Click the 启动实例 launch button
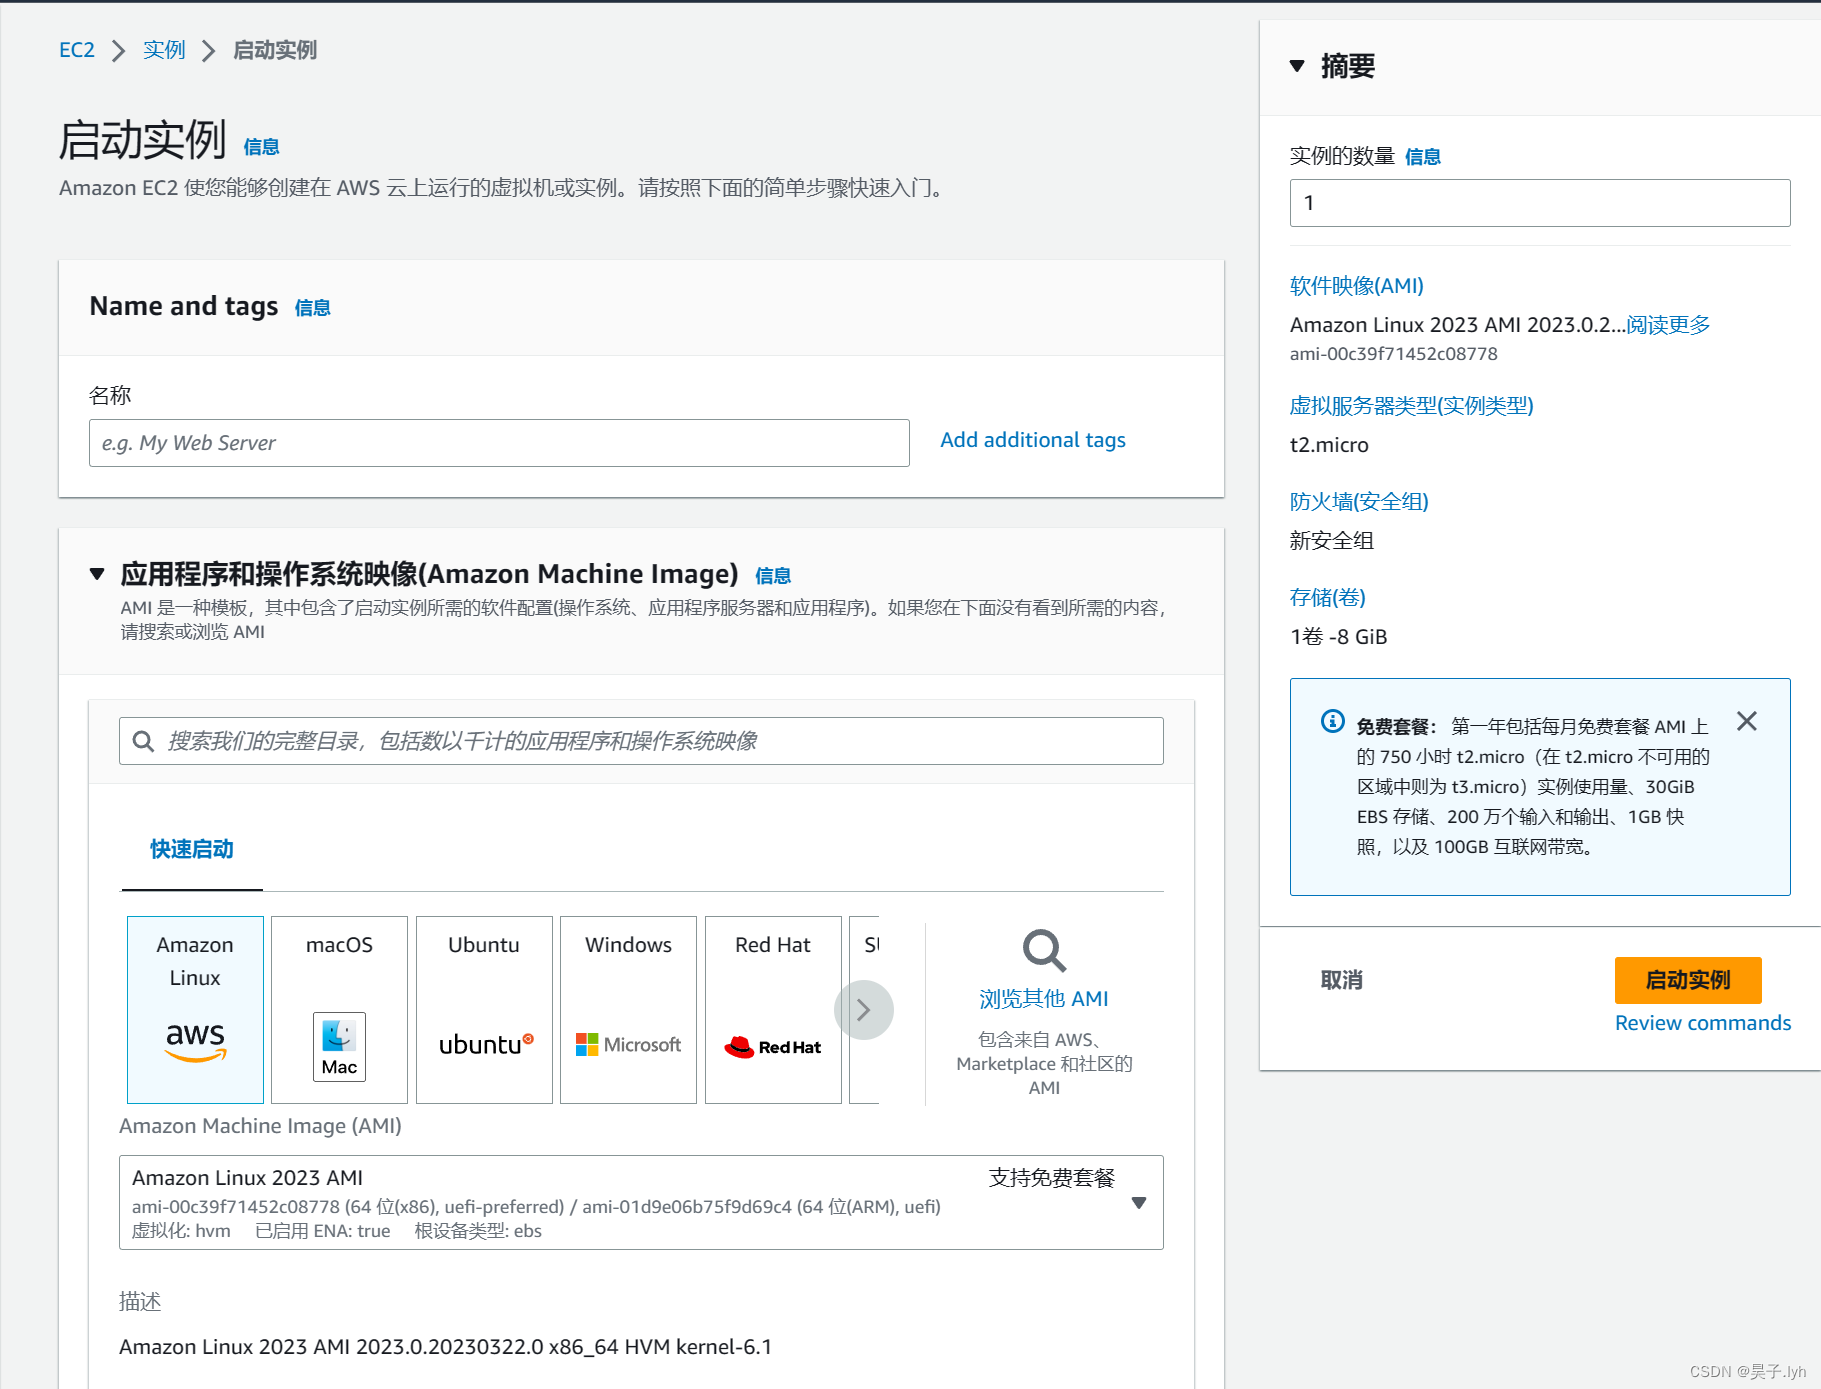The width and height of the screenshot is (1821, 1389). [1687, 980]
